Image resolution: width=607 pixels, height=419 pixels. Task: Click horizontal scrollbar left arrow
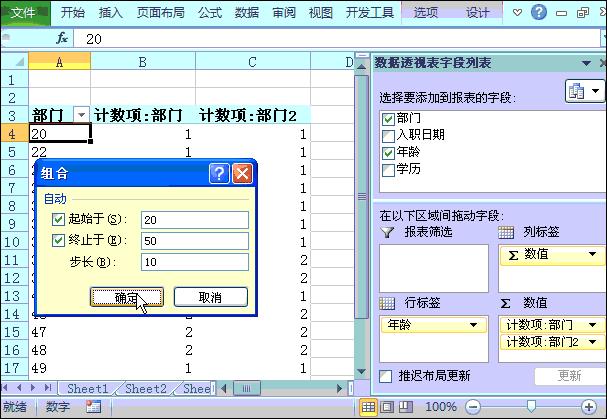point(223,388)
